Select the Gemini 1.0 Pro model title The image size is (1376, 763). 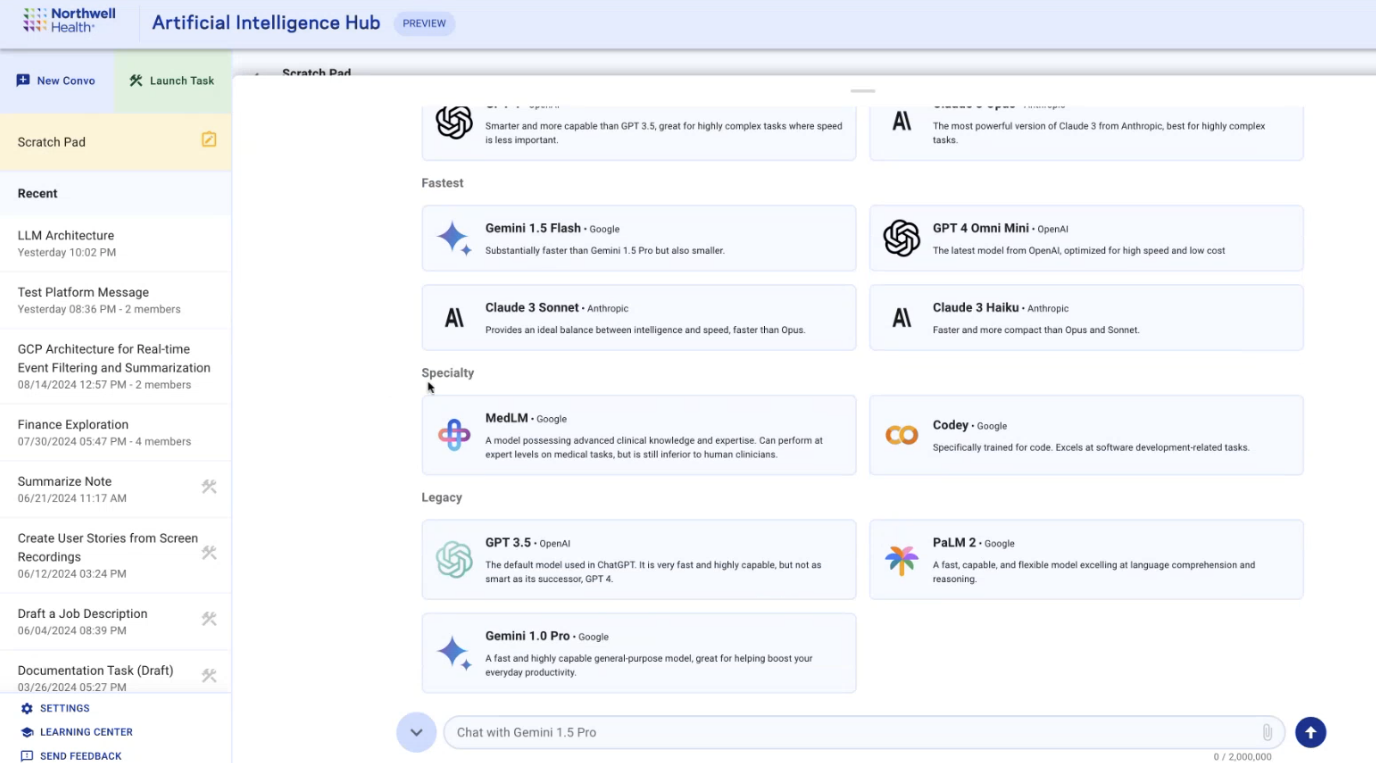pos(528,636)
